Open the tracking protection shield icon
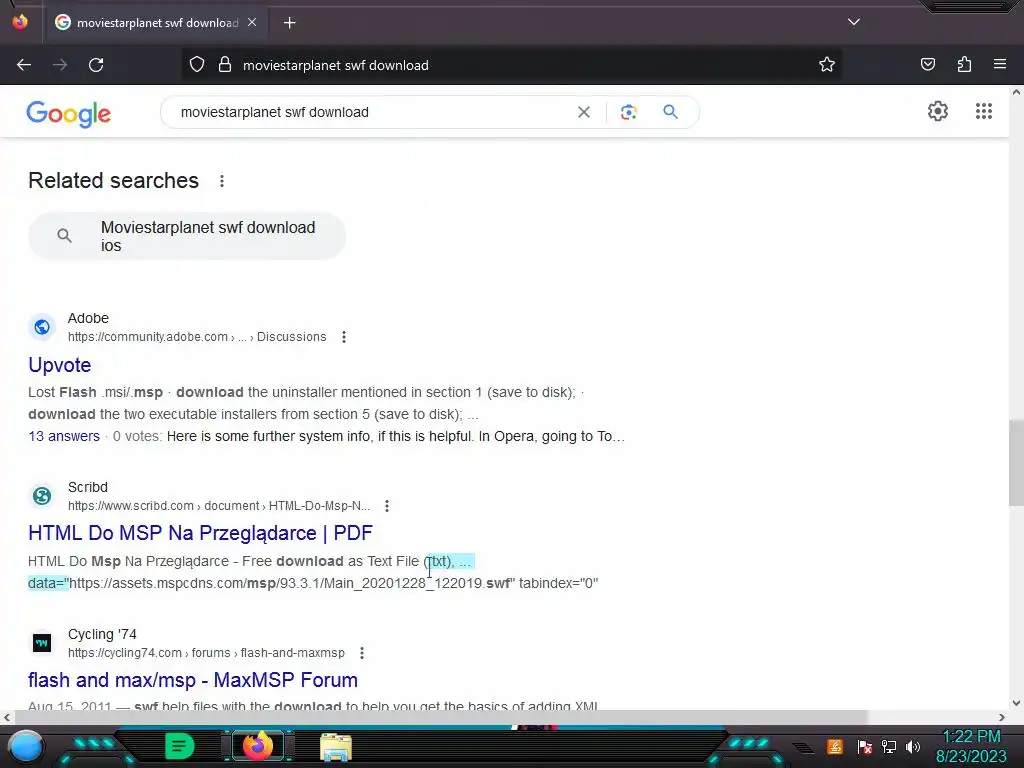The width and height of the screenshot is (1024, 768). coord(197,65)
